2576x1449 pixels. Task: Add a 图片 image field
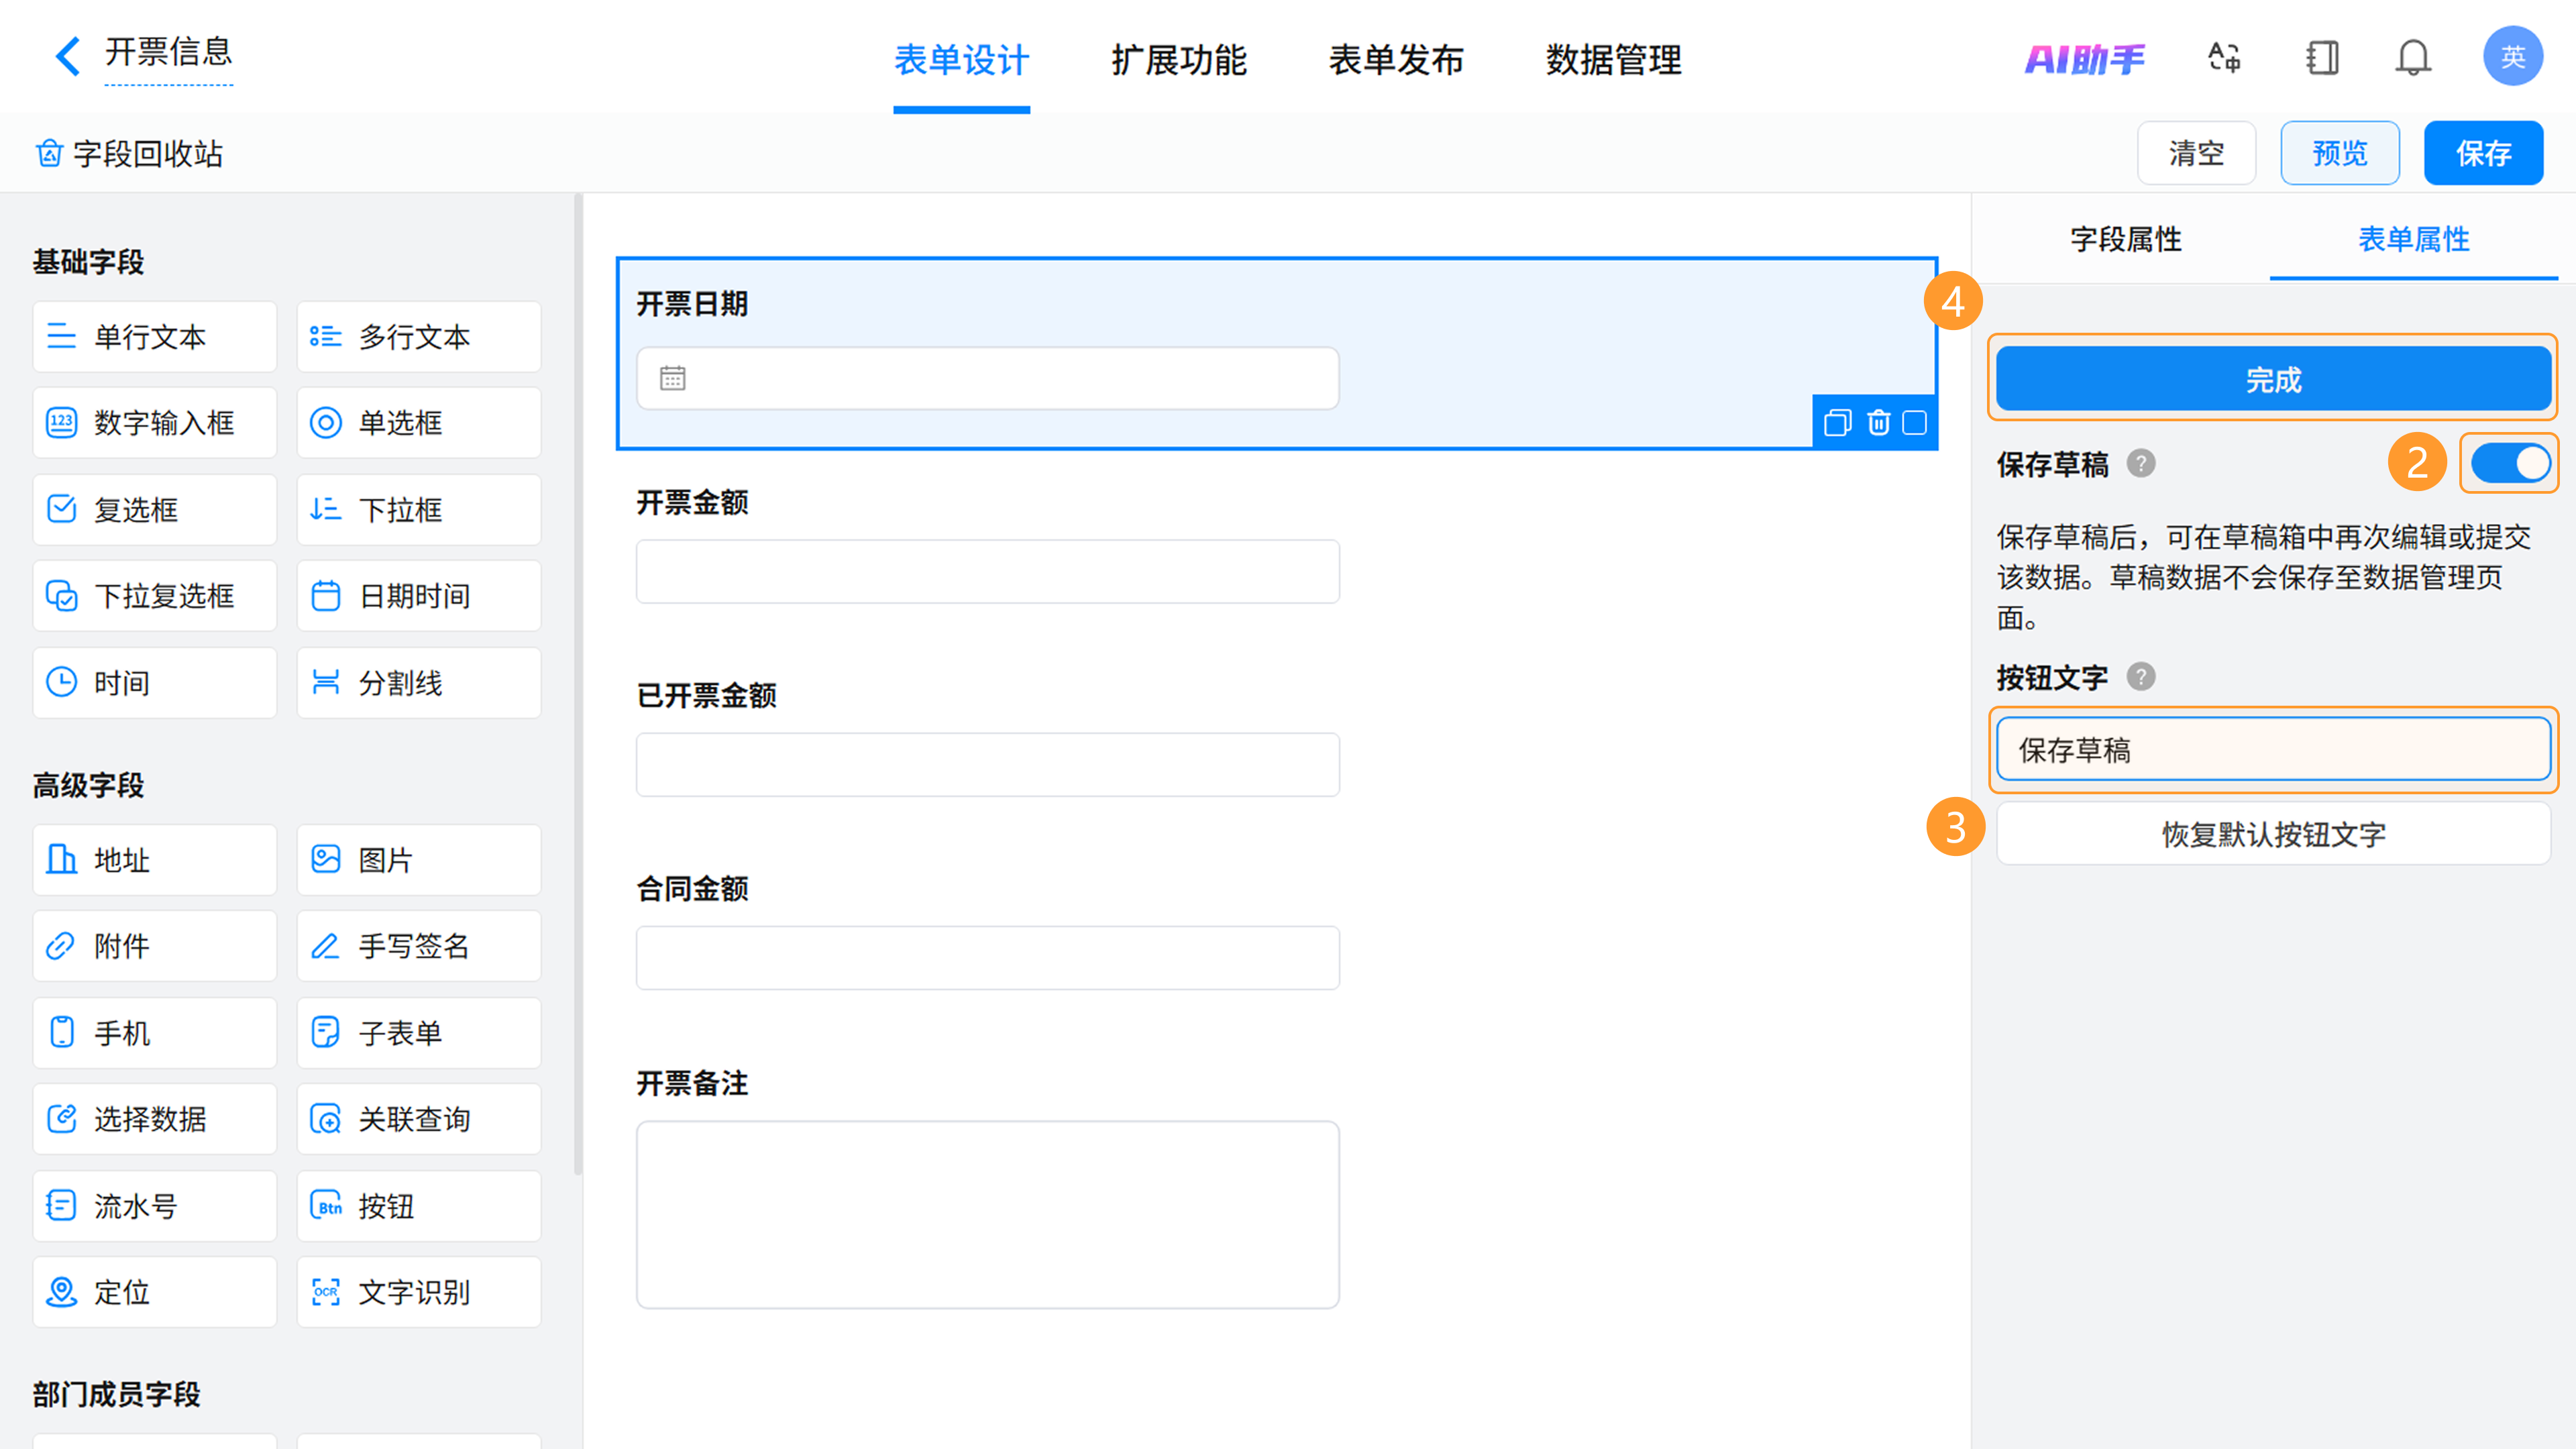[418, 860]
